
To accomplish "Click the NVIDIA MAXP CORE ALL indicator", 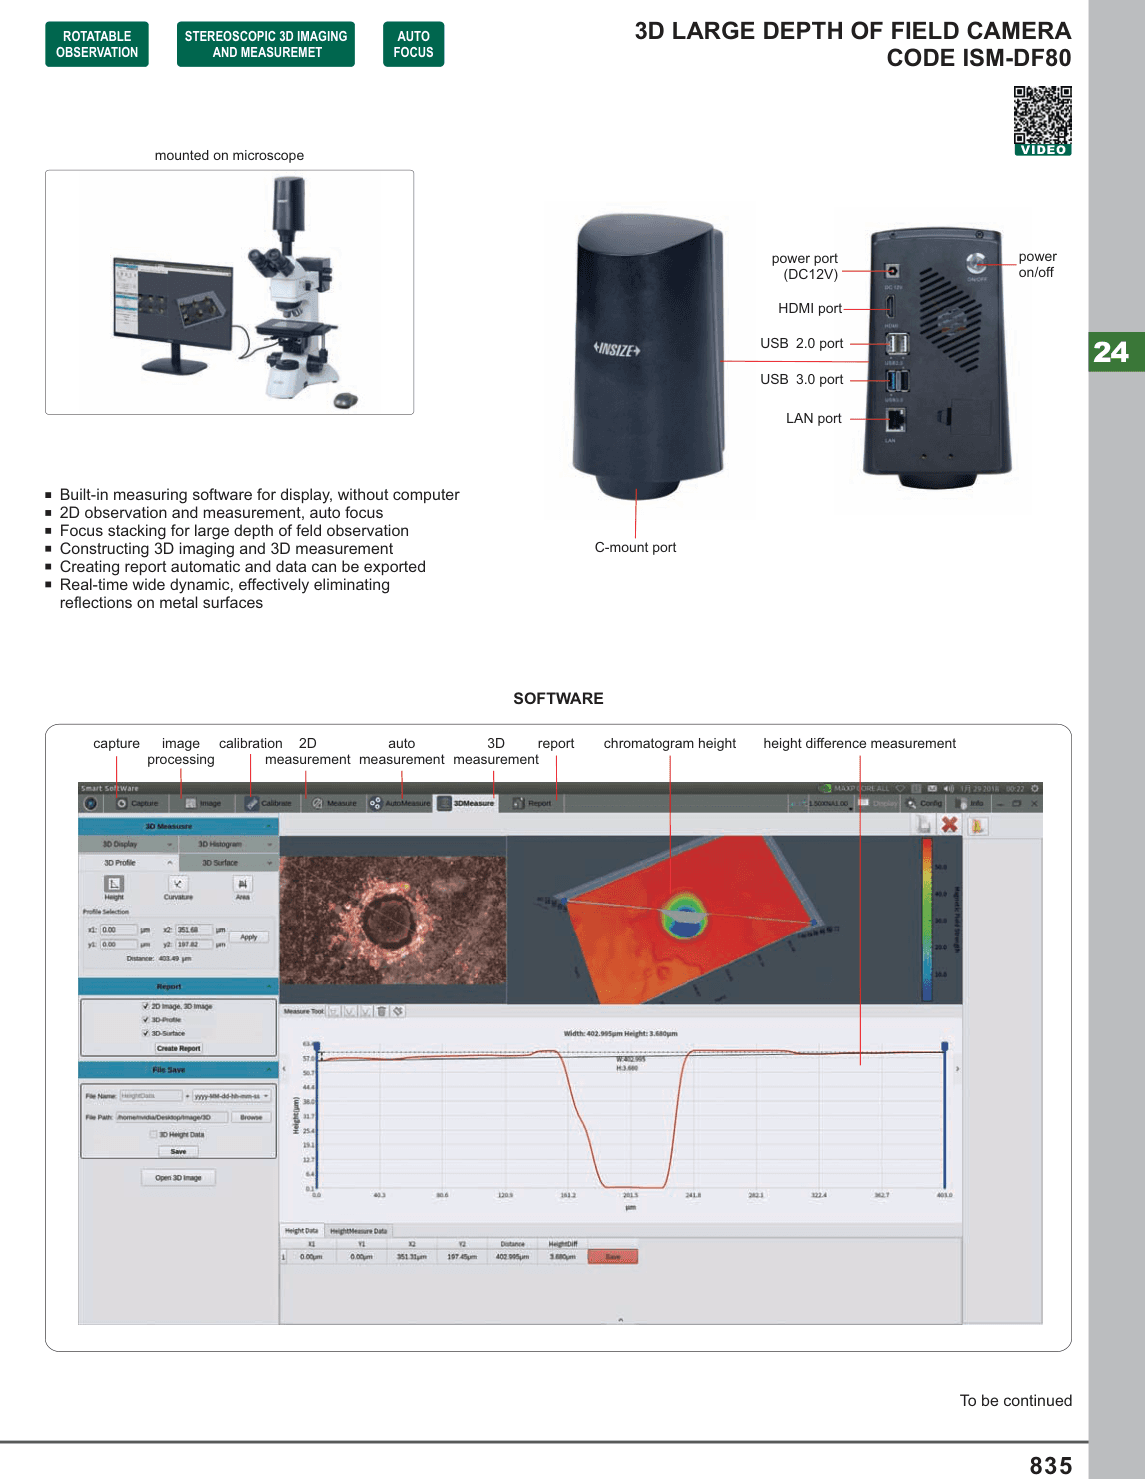I will [854, 788].
